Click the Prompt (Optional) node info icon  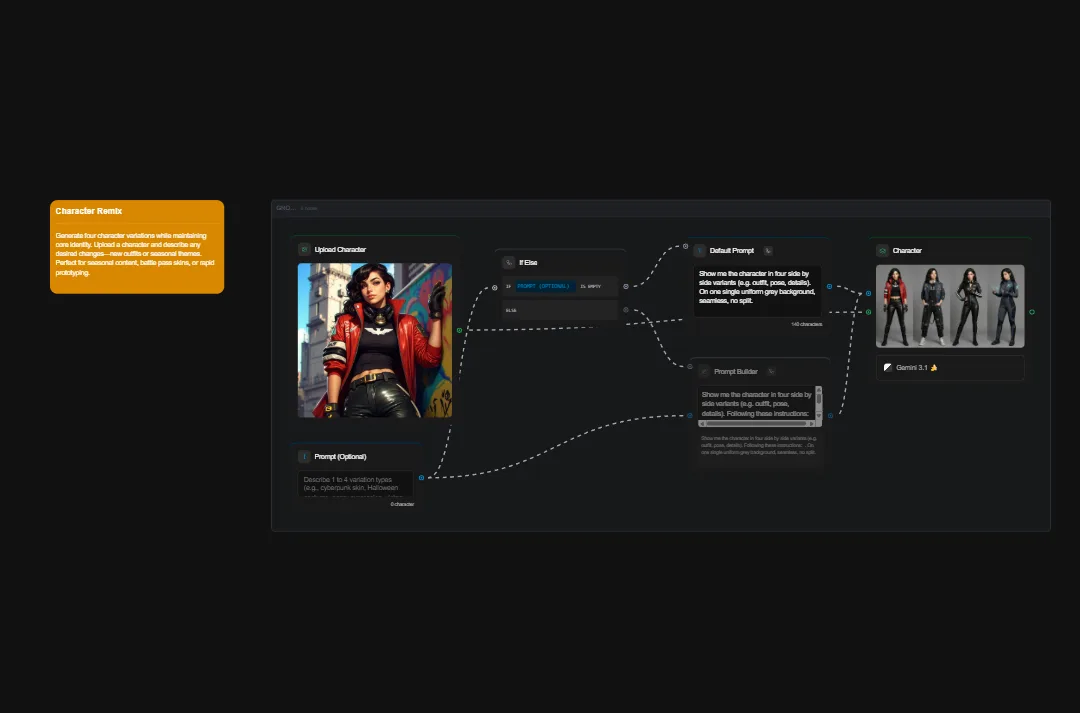point(304,456)
